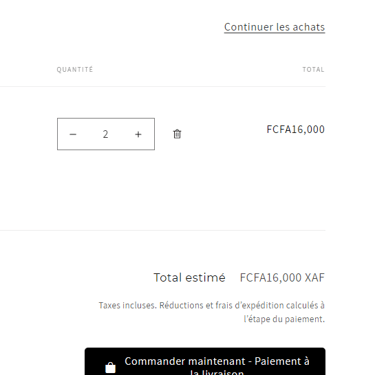Click the shopping bag icon on order button
The height and width of the screenshot is (375, 375).
pyautogui.click(x=110, y=368)
